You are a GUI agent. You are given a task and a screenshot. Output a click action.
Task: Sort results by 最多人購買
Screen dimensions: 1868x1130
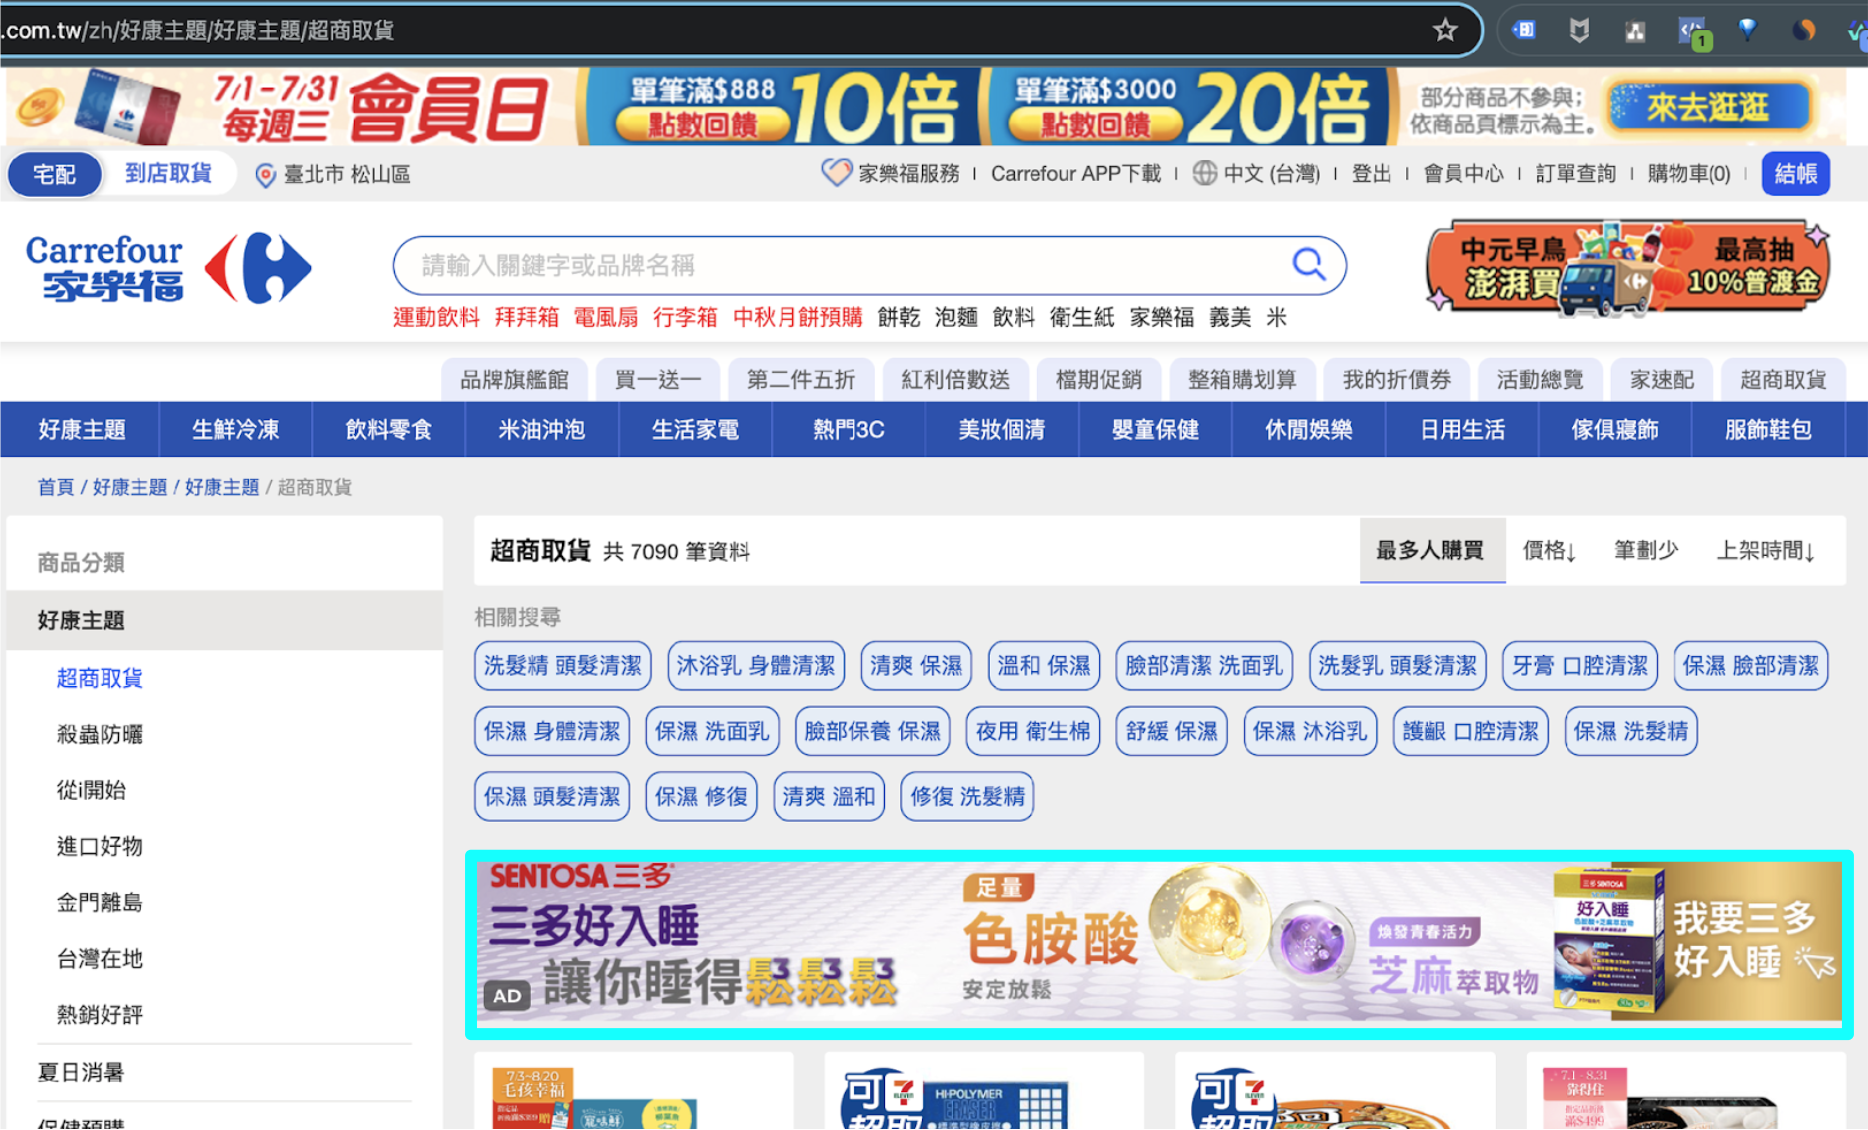[x=1430, y=550]
